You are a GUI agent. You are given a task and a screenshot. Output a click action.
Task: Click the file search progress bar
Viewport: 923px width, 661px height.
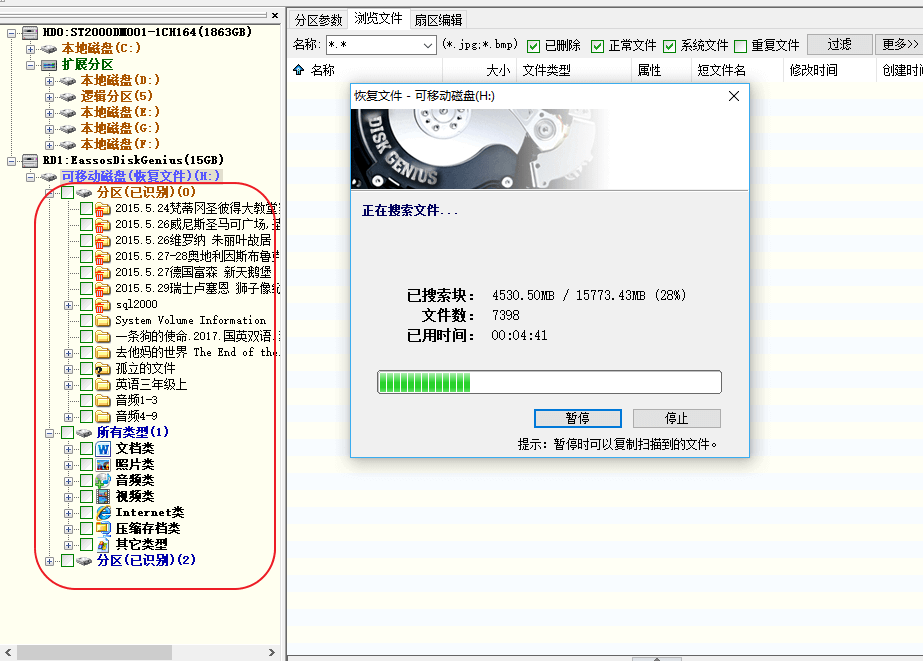pyautogui.click(x=549, y=382)
